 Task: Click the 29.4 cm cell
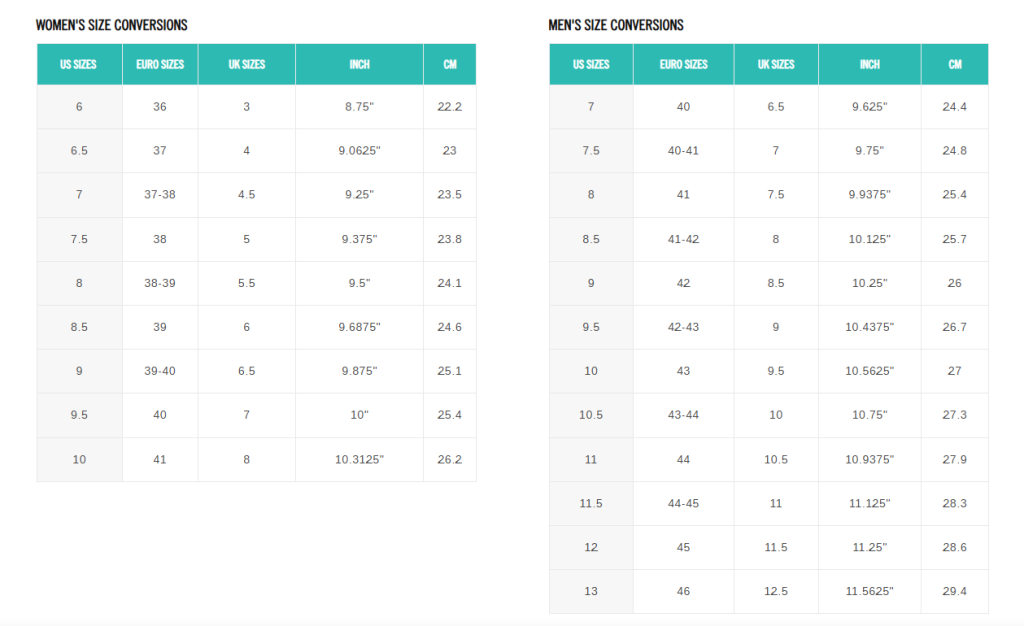click(954, 591)
